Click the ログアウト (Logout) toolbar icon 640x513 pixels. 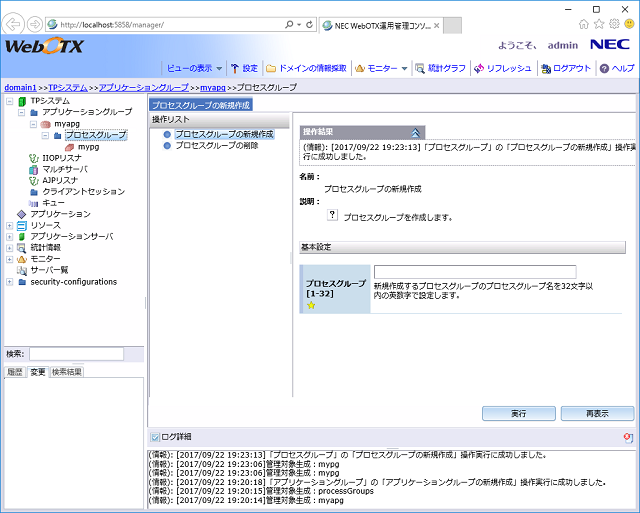pos(546,68)
